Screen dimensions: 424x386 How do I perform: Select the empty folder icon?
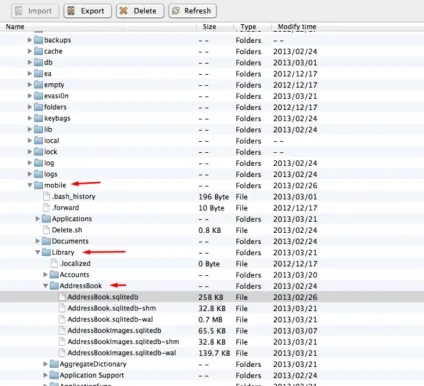pyautogui.click(x=38, y=85)
